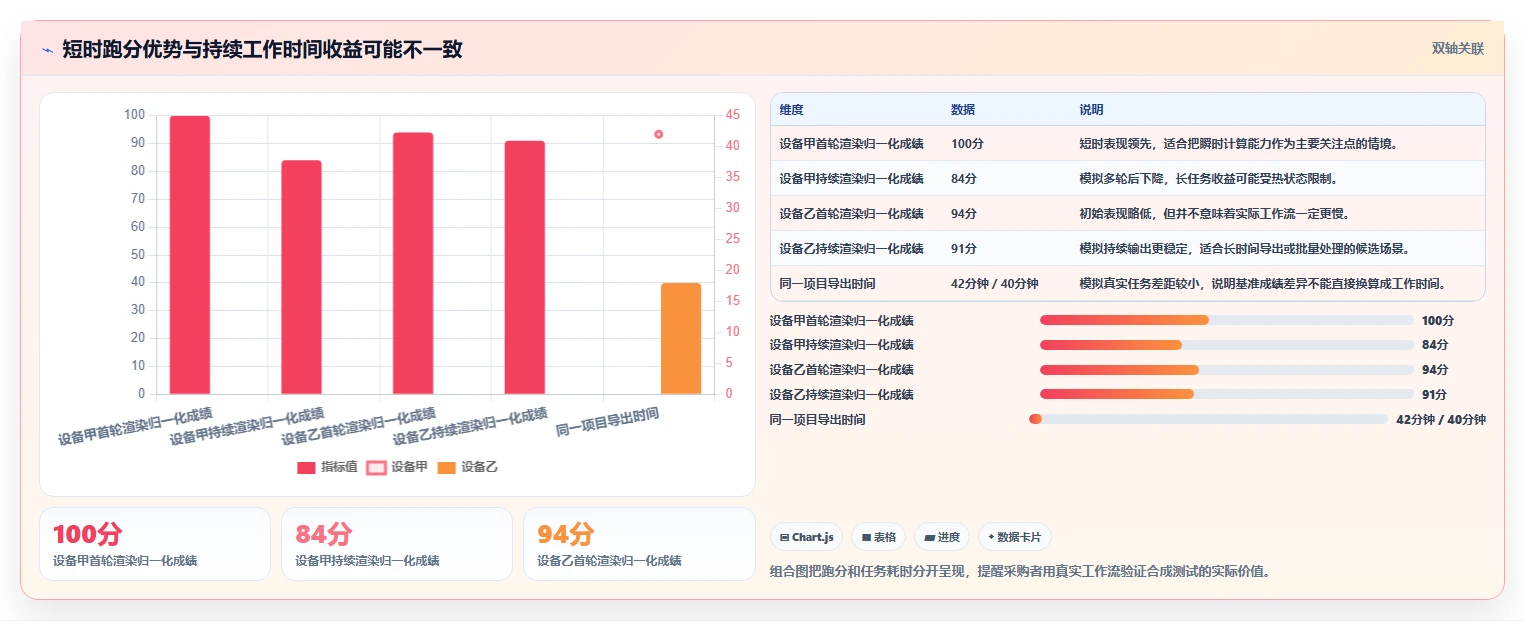Click the 设备乙首轮渲染归一化成绩 chart bar
This screenshot has height=621, width=1525.
[x=413, y=263]
